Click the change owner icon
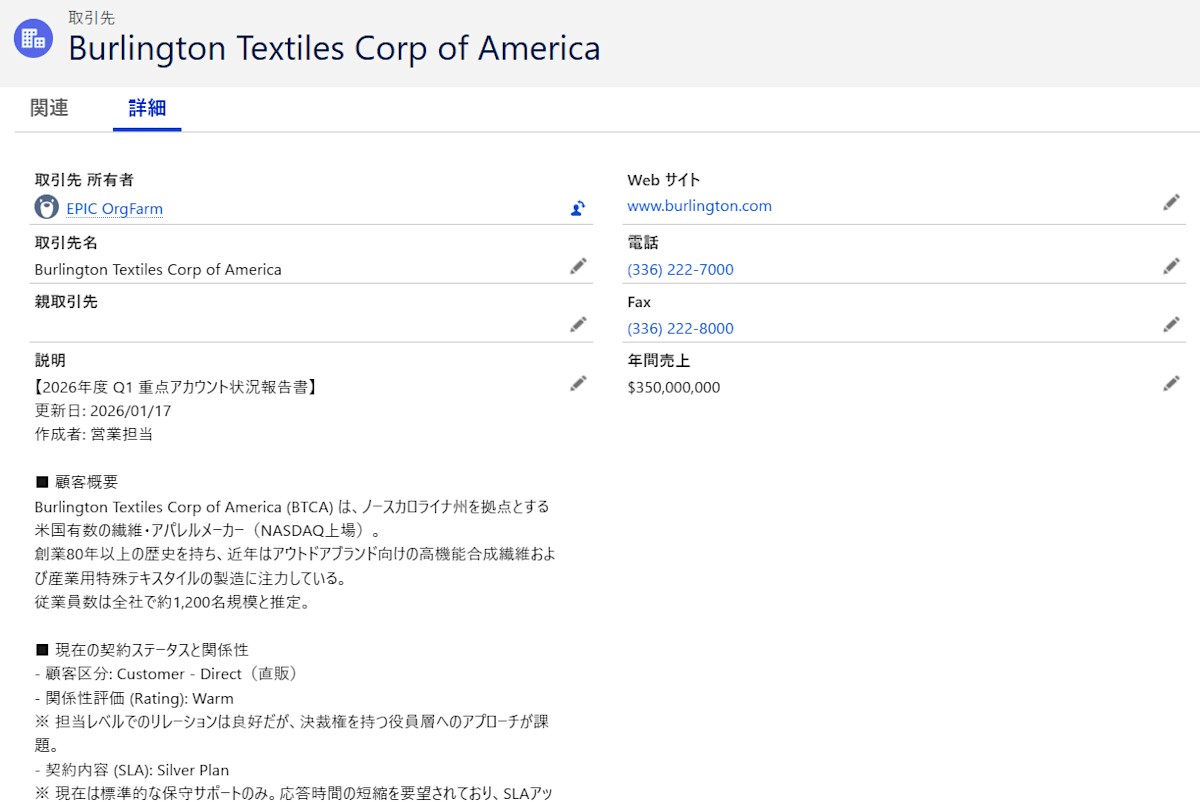Screen dimensions: 1200x802 coord(578,208)
